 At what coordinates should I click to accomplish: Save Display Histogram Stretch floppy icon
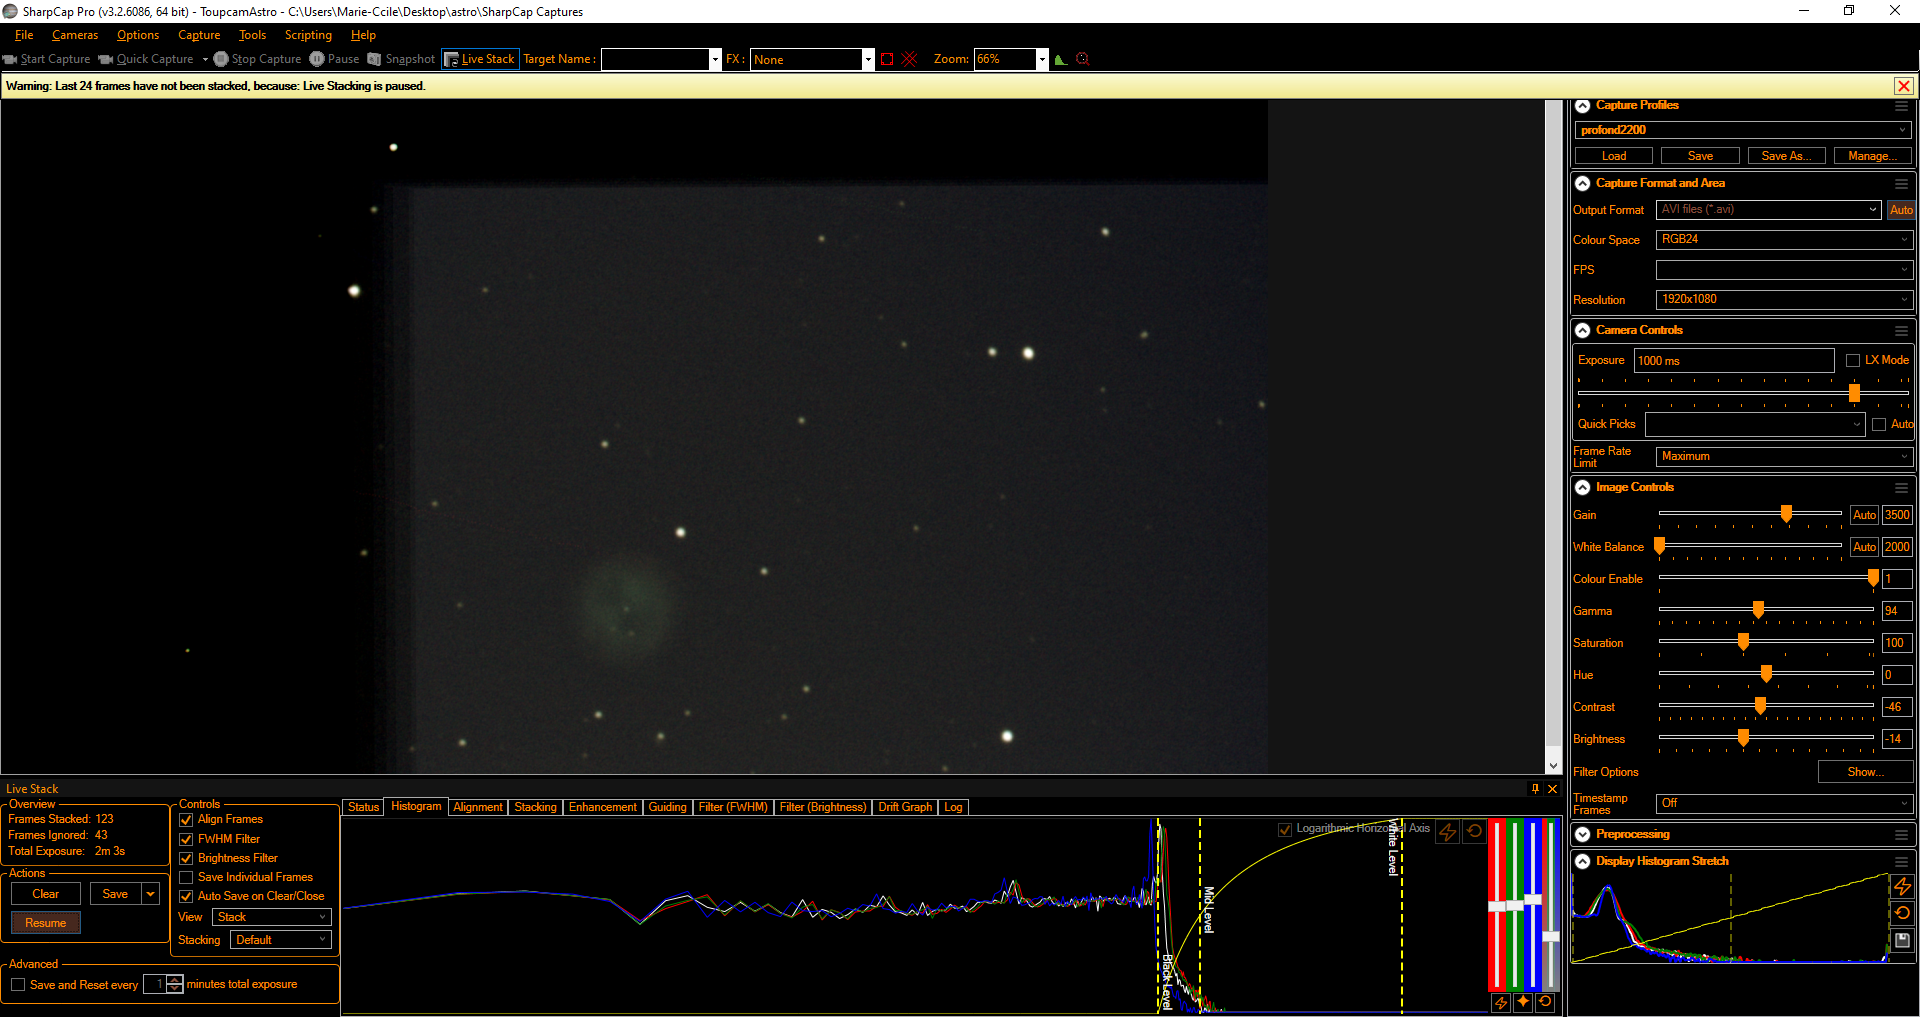tap(1902, 940)
